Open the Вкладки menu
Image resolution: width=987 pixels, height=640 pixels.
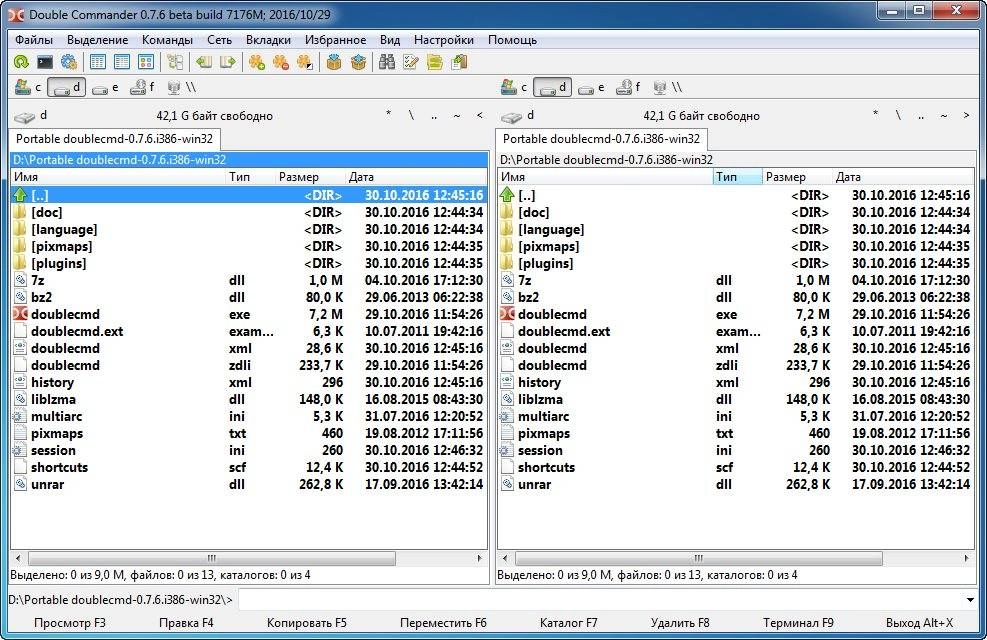coord(268,40)
